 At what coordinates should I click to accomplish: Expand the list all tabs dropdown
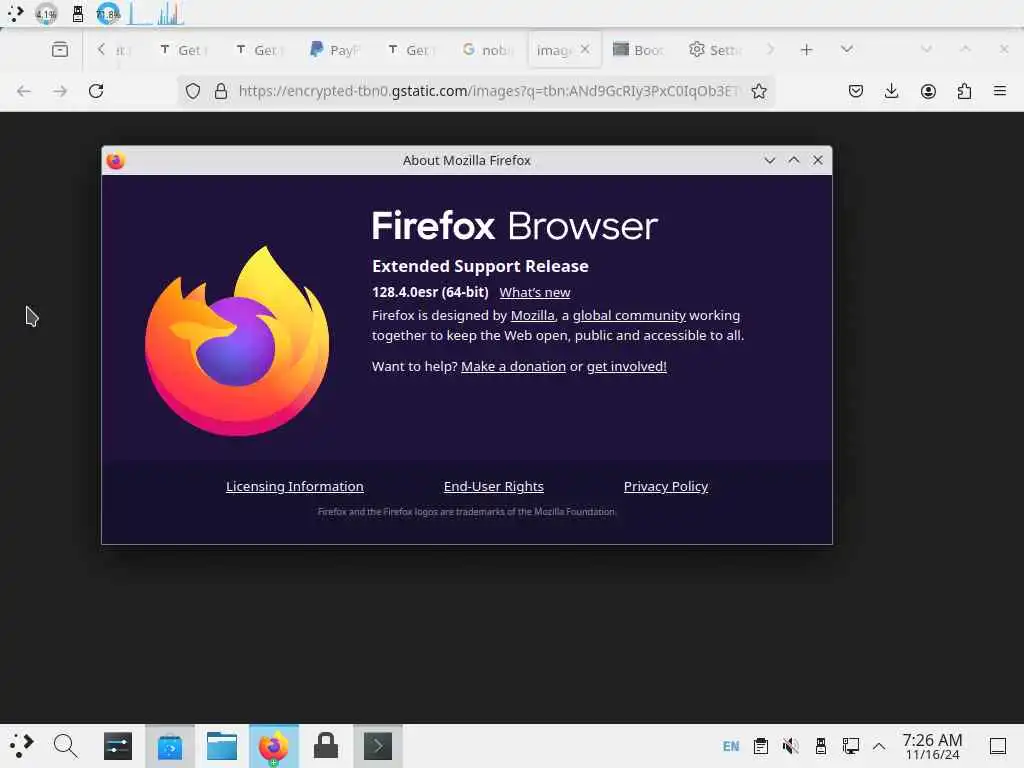[847, 50]
